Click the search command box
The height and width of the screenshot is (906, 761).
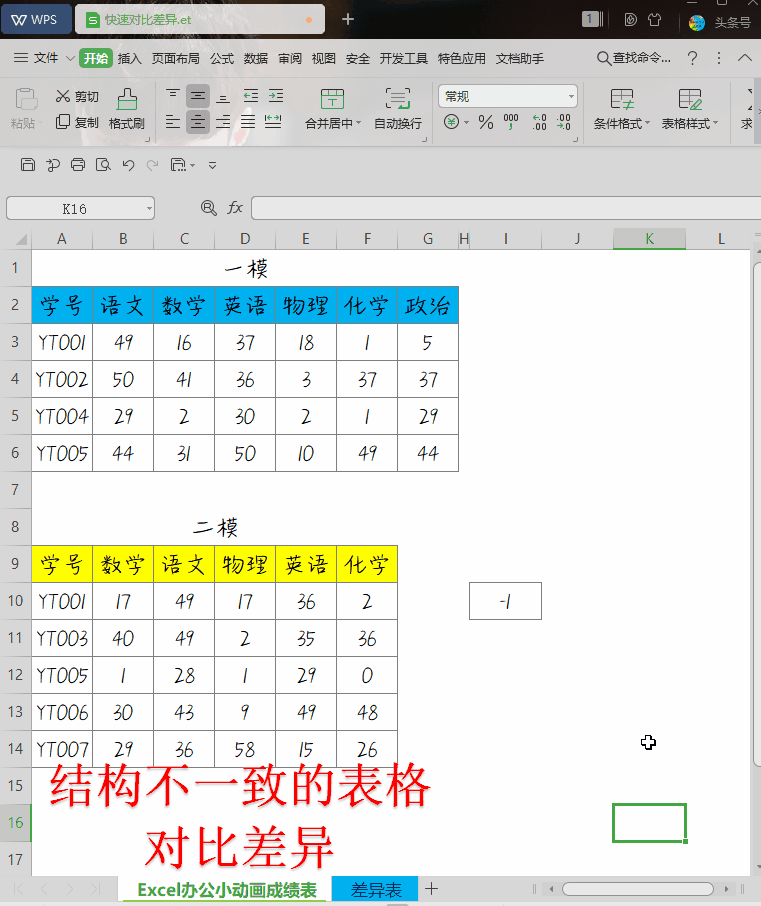(634, 58)
